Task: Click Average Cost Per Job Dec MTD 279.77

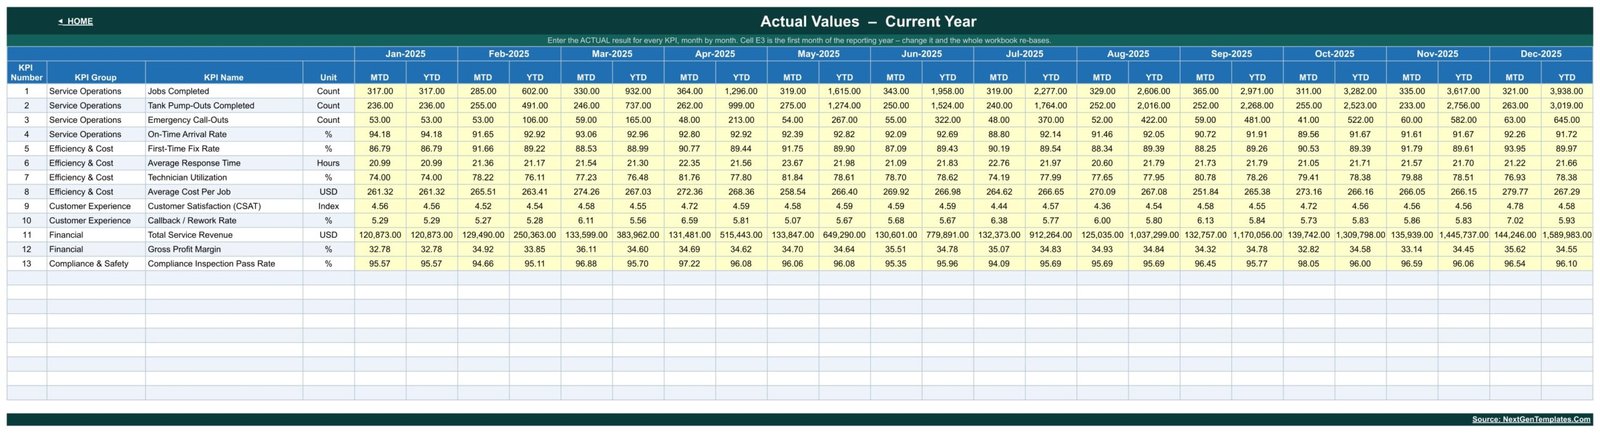Action: [x=1515, y=192]
